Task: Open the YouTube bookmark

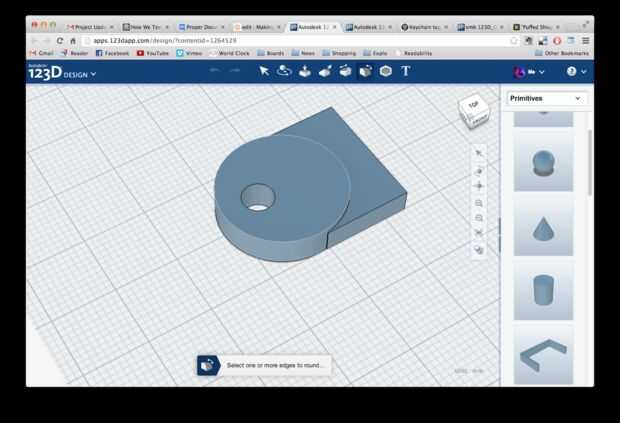Action: point(153,53)
